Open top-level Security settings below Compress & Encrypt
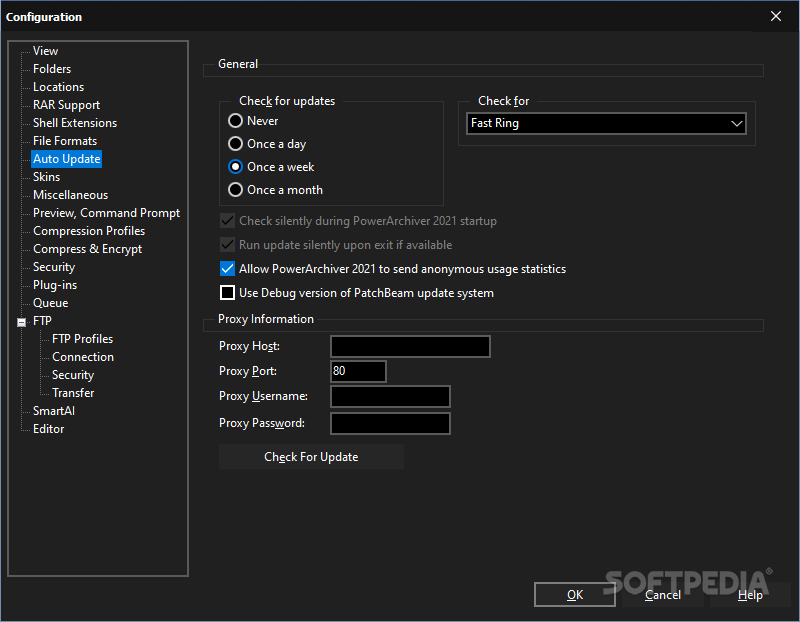Viewport: 800px width, 622px height. (x=54, y=267)
